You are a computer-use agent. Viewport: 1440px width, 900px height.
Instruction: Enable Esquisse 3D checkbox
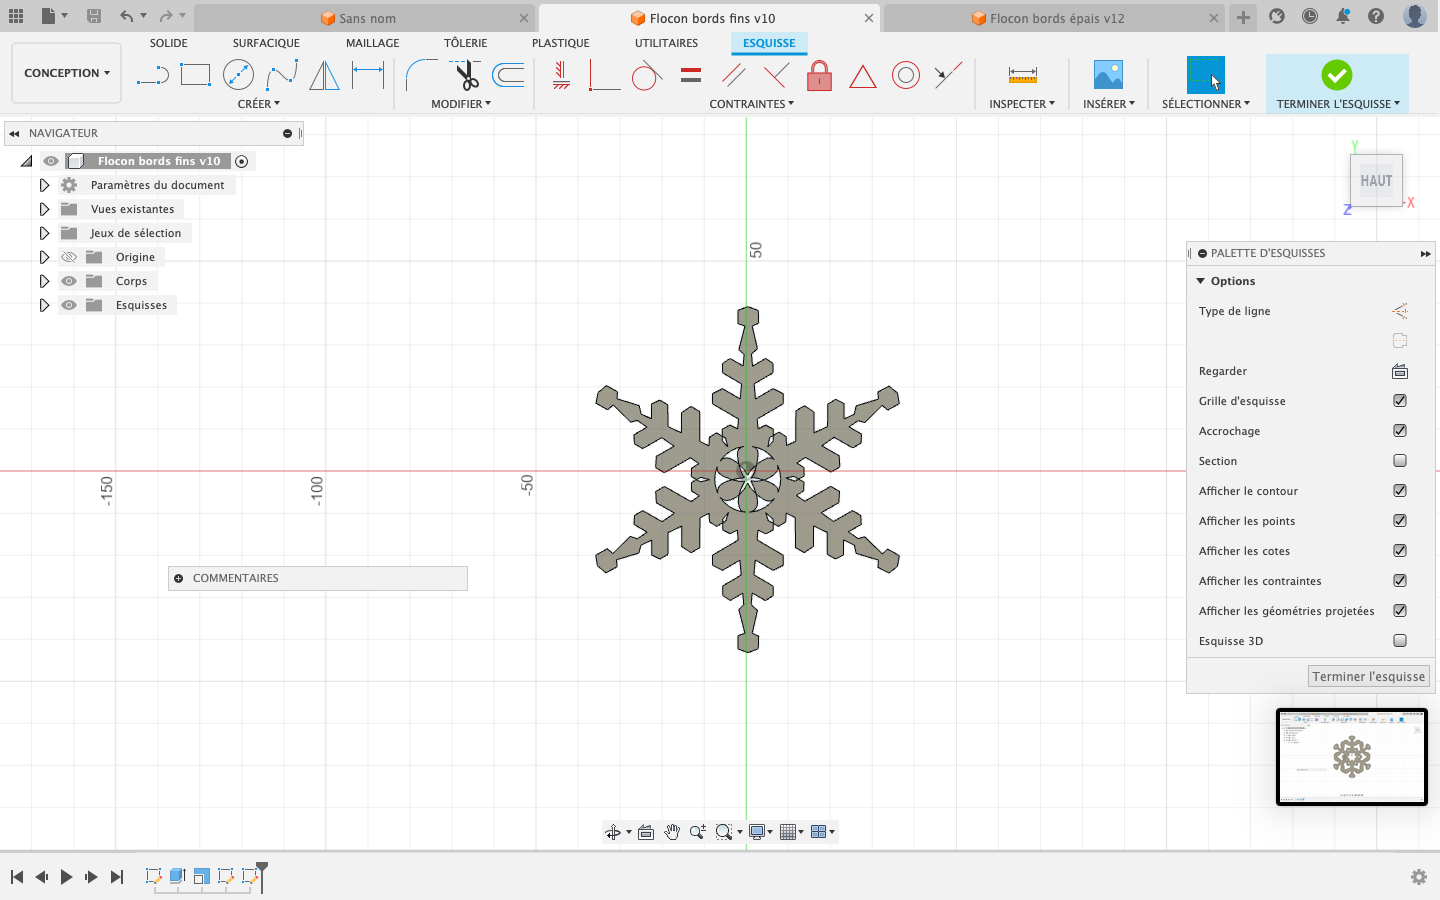pos(1400,641)
